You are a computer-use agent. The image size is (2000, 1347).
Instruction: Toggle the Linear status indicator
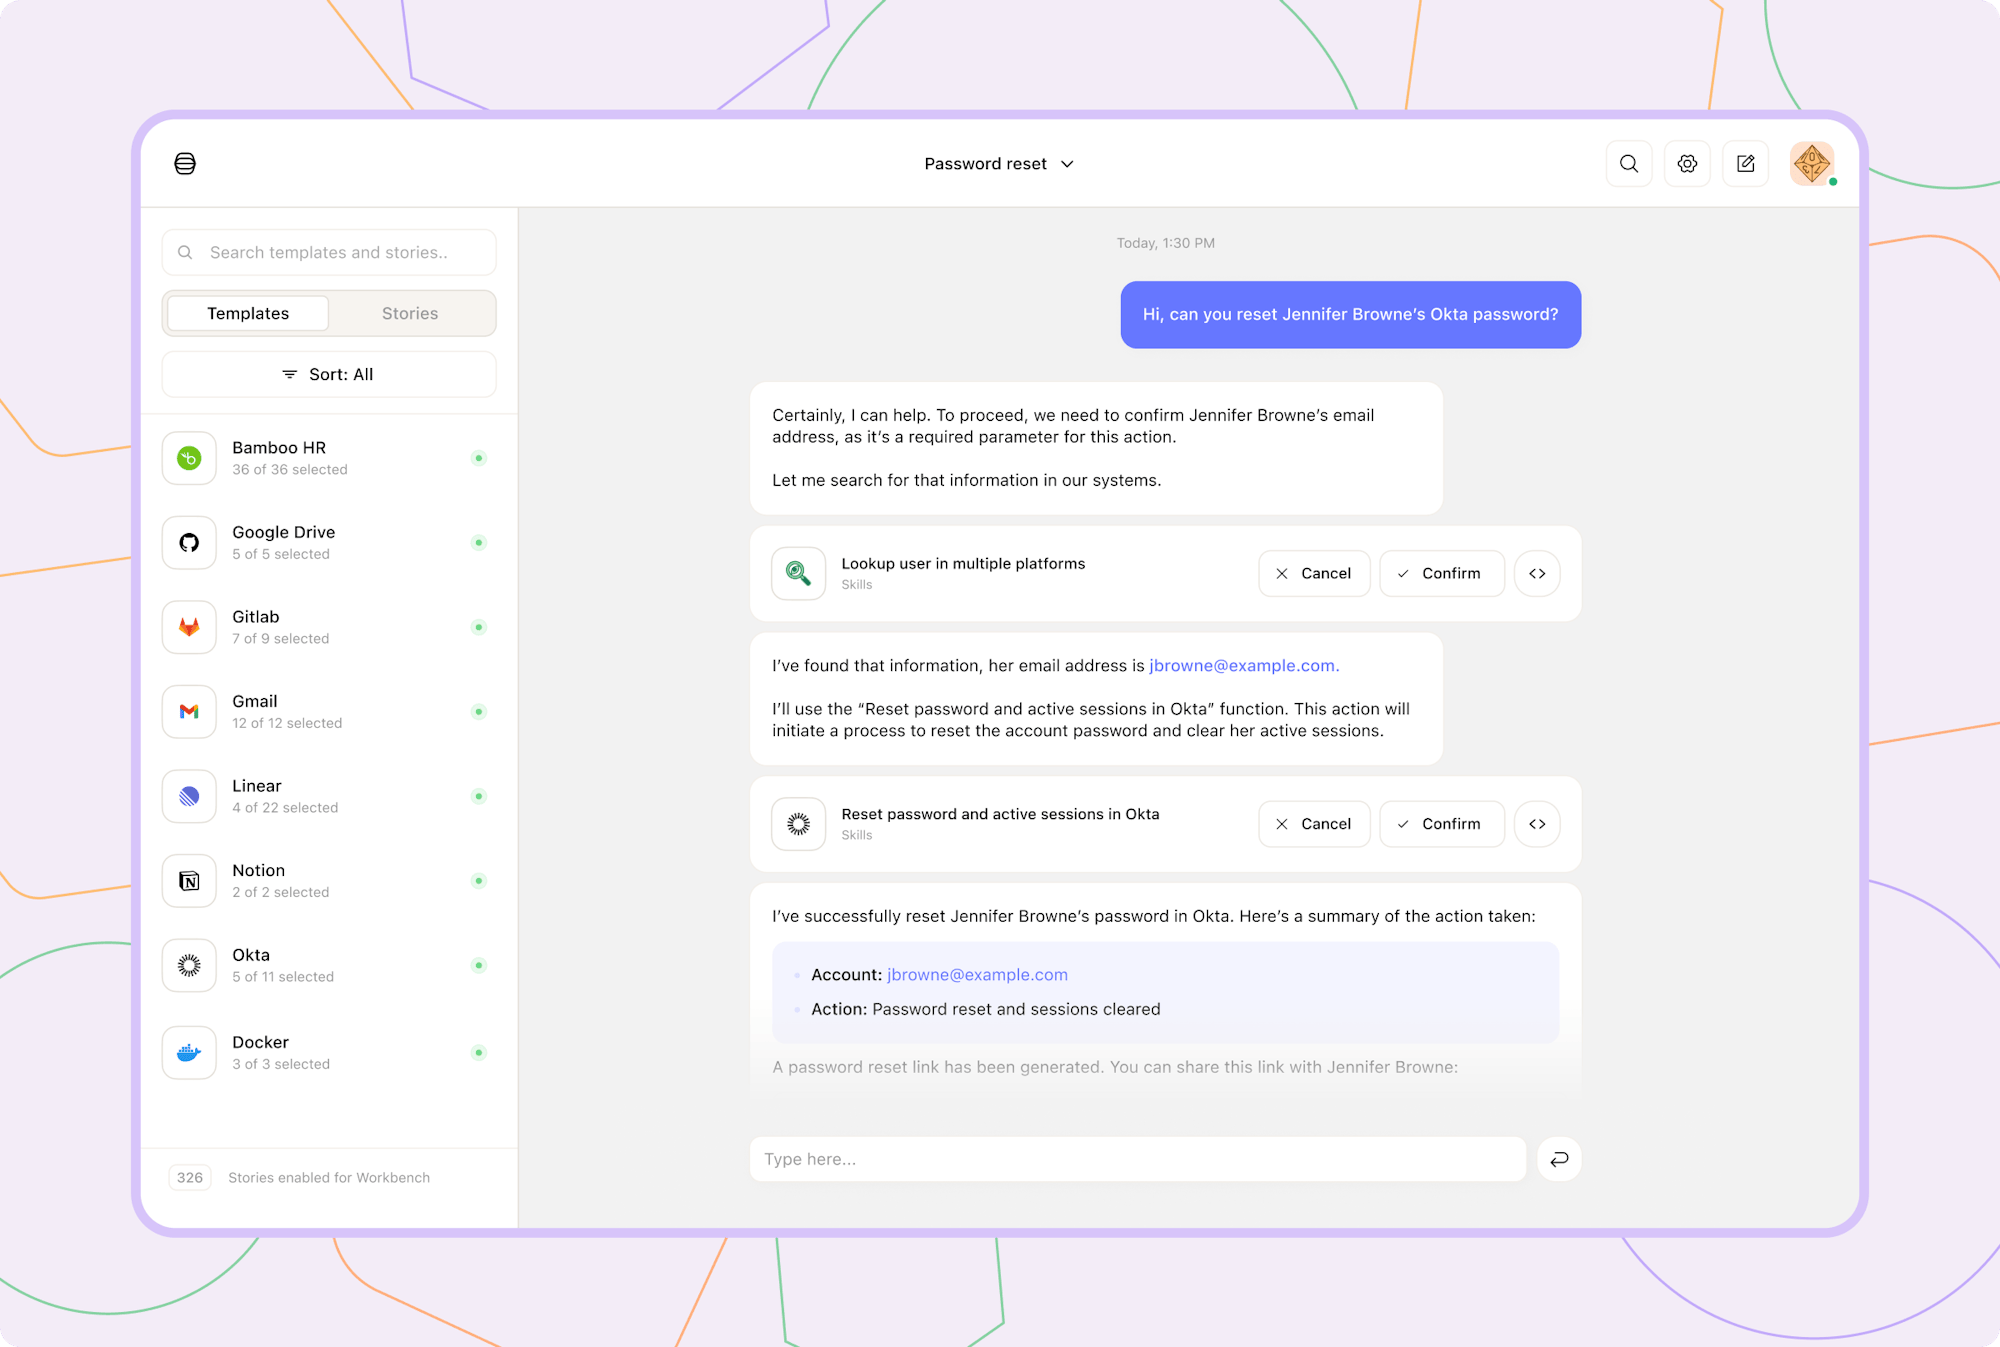click(x=479, y=796)
